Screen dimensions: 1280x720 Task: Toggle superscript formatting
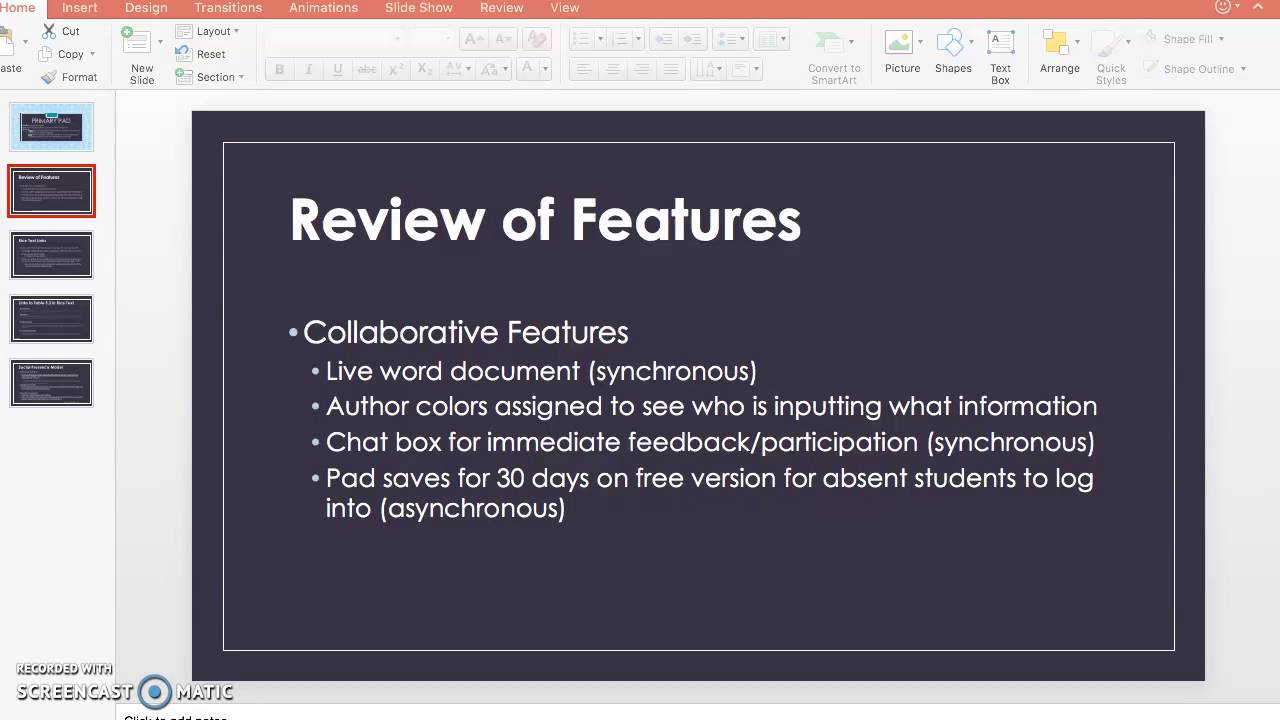coord(396,69)
